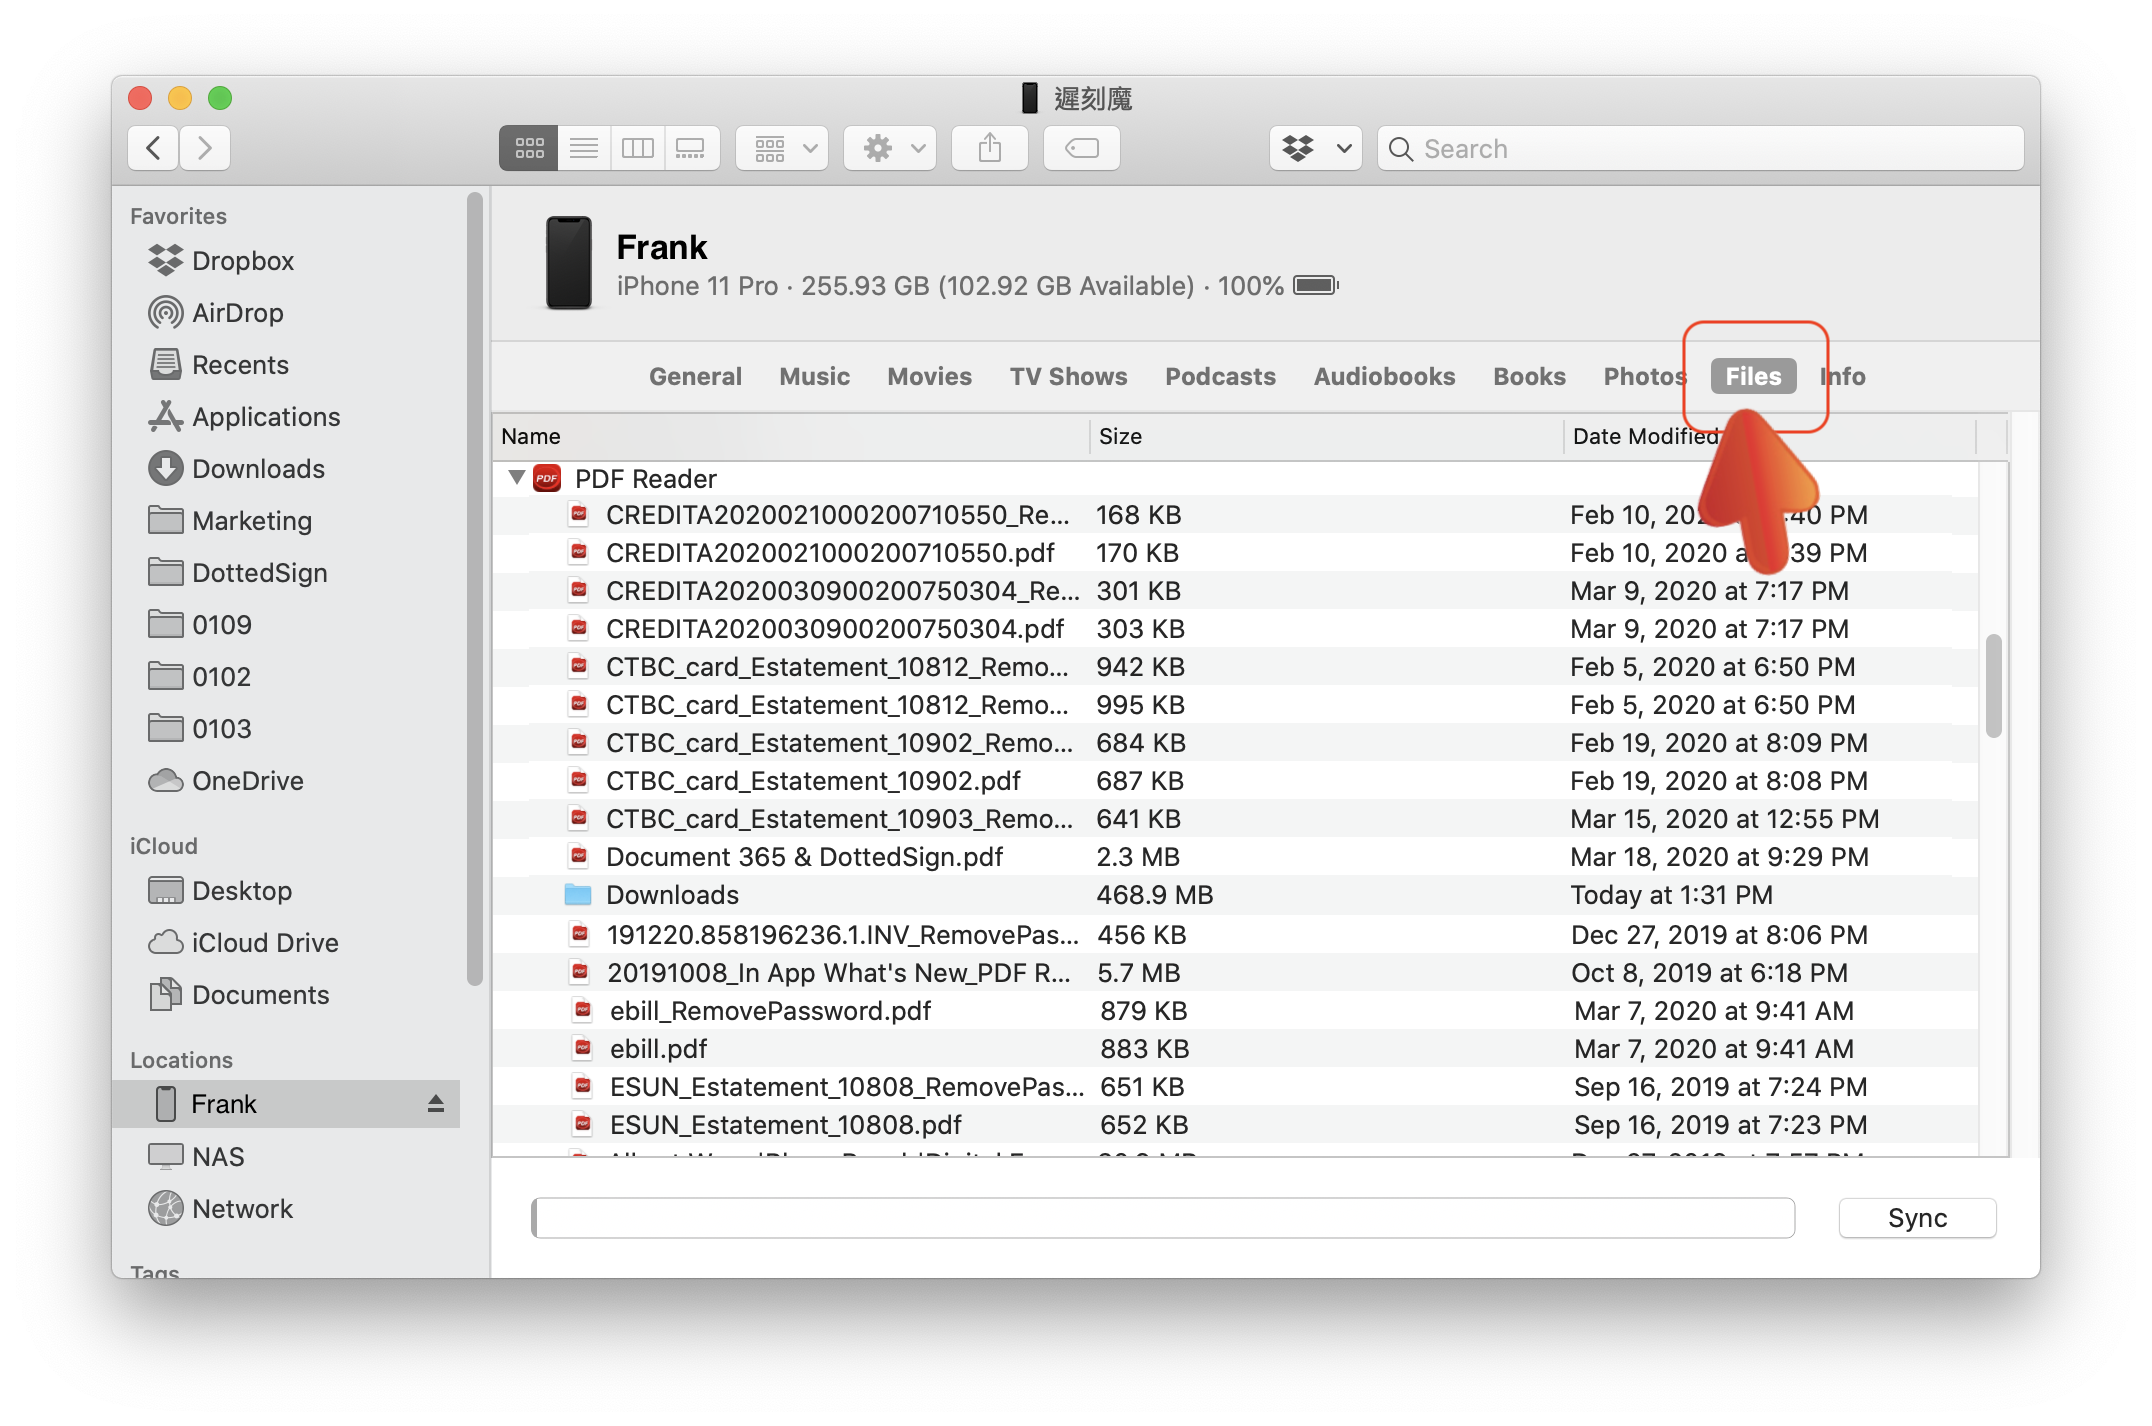
Task: Click the PDF Reader app icon
Action: [547, 478]
